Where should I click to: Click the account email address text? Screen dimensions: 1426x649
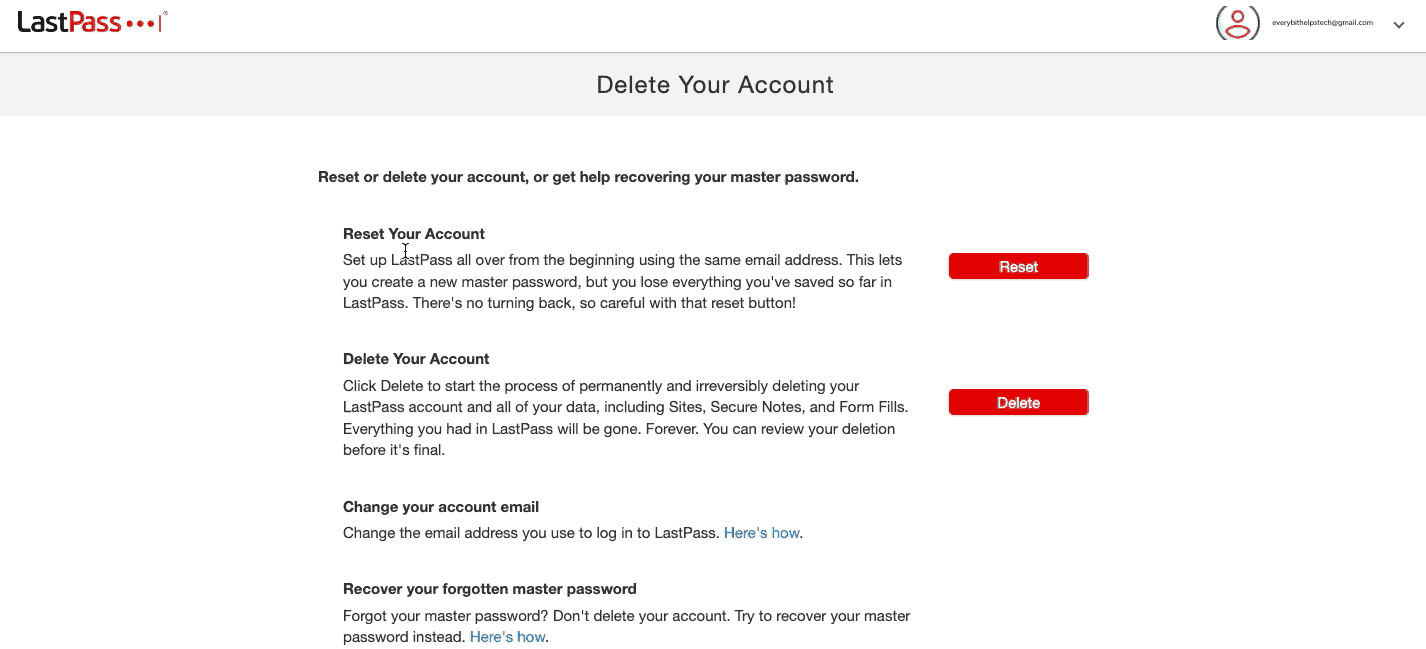pyautogui.click(x=1322, y=22)
